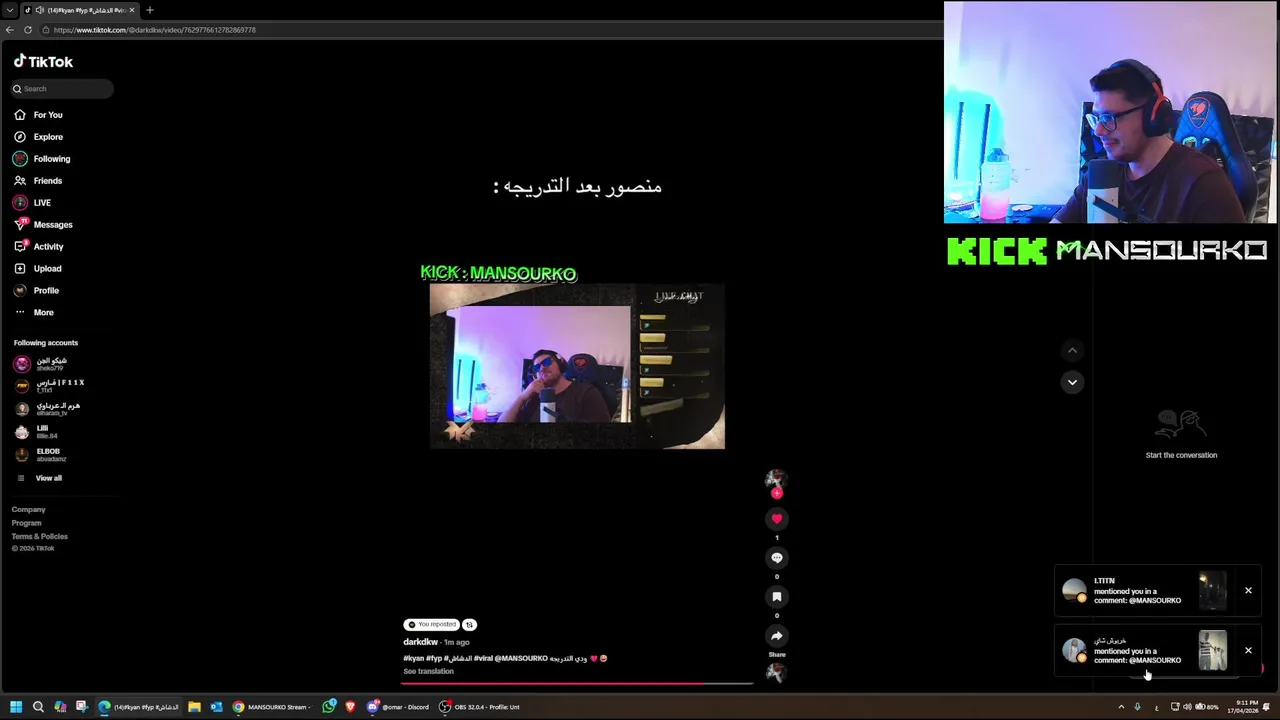Click the Profile avatar icon in the sidebar
This screenshot has width=1280, height=720.
pyautogui.click(x=20, y=291)
